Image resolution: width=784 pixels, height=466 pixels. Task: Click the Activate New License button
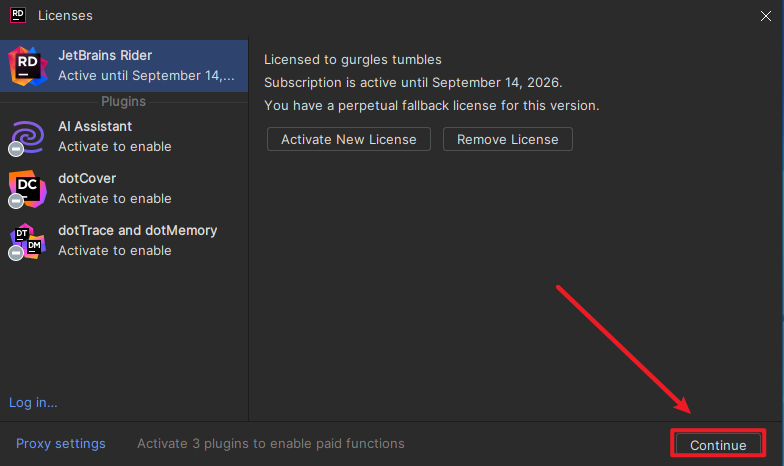(348, 139)
